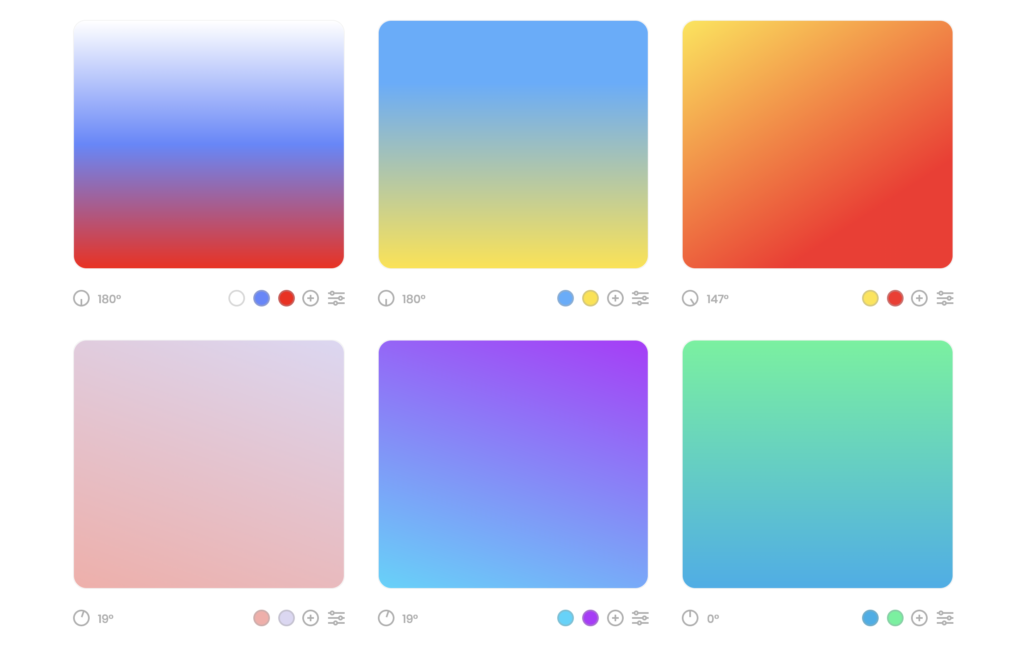The image size is (1024, 657).
Task: Open the purple-to-cyan gradient preview
Action: pyautogui.click(x=513, y=464)
